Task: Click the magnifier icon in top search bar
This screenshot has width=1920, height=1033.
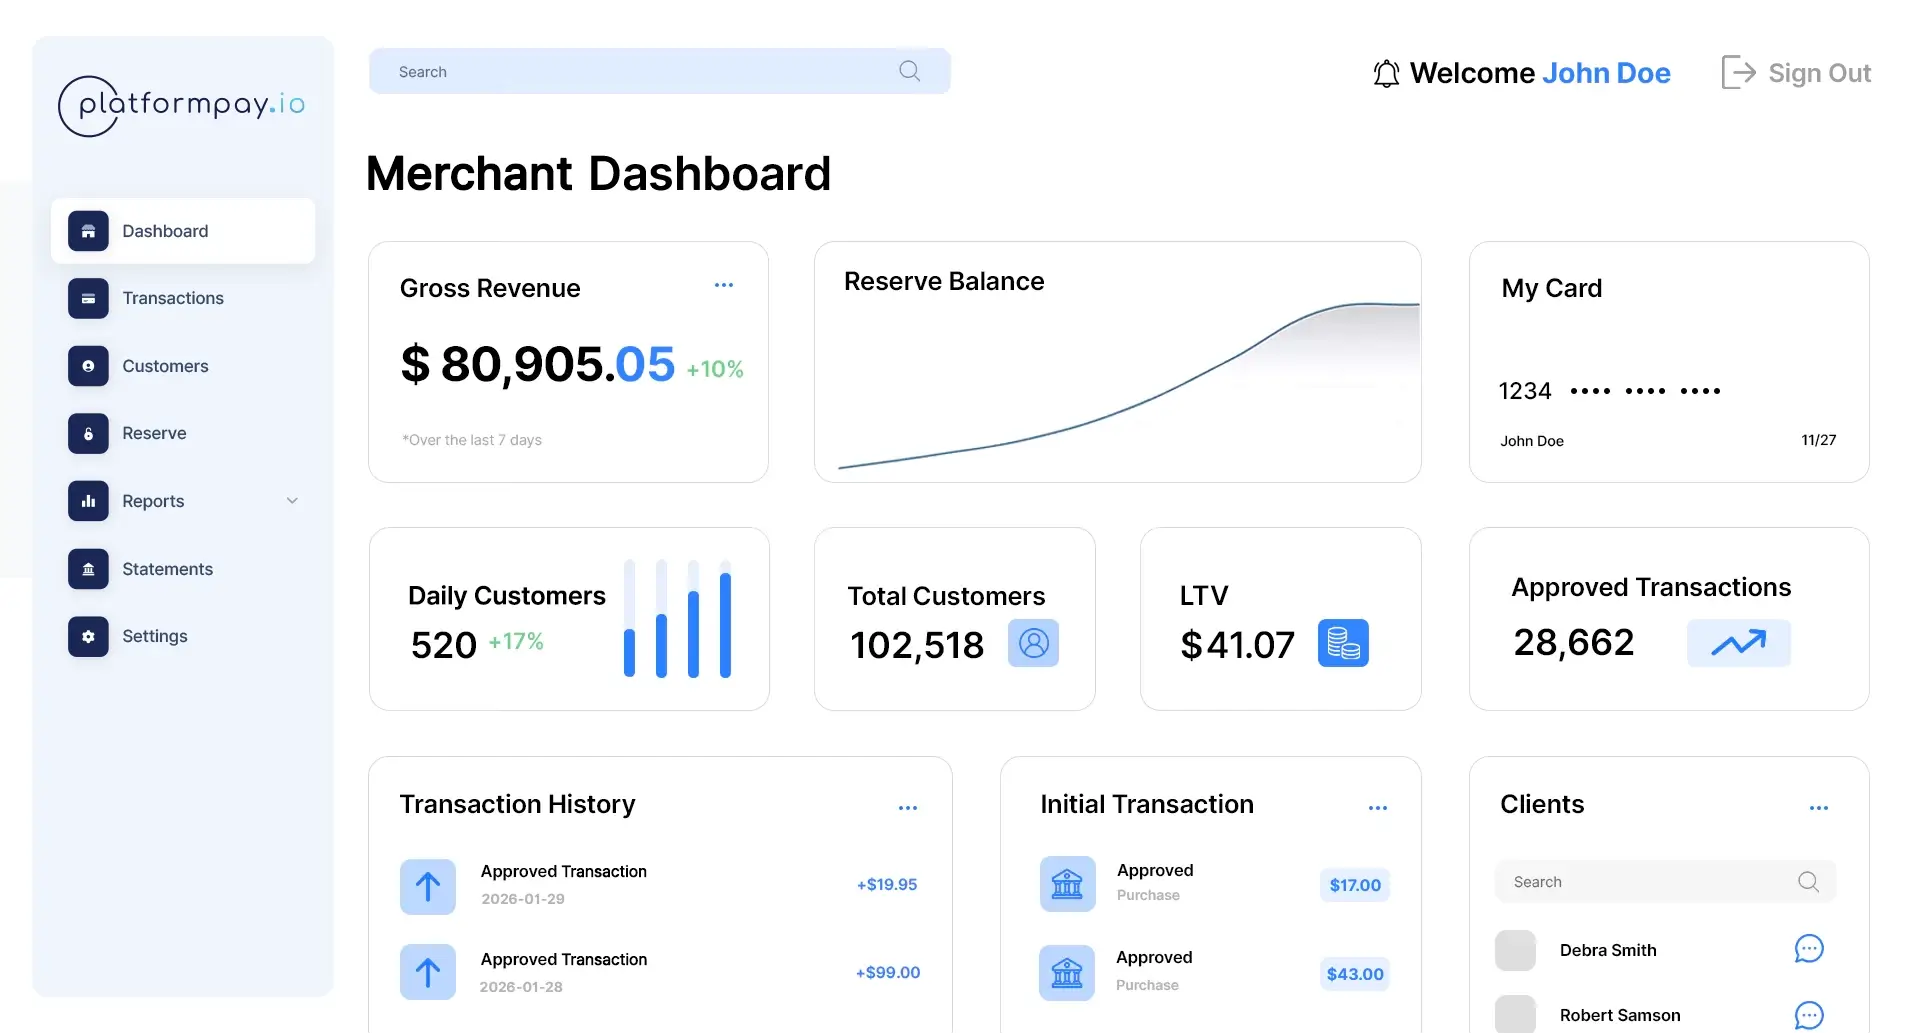Action: (909, 71)
